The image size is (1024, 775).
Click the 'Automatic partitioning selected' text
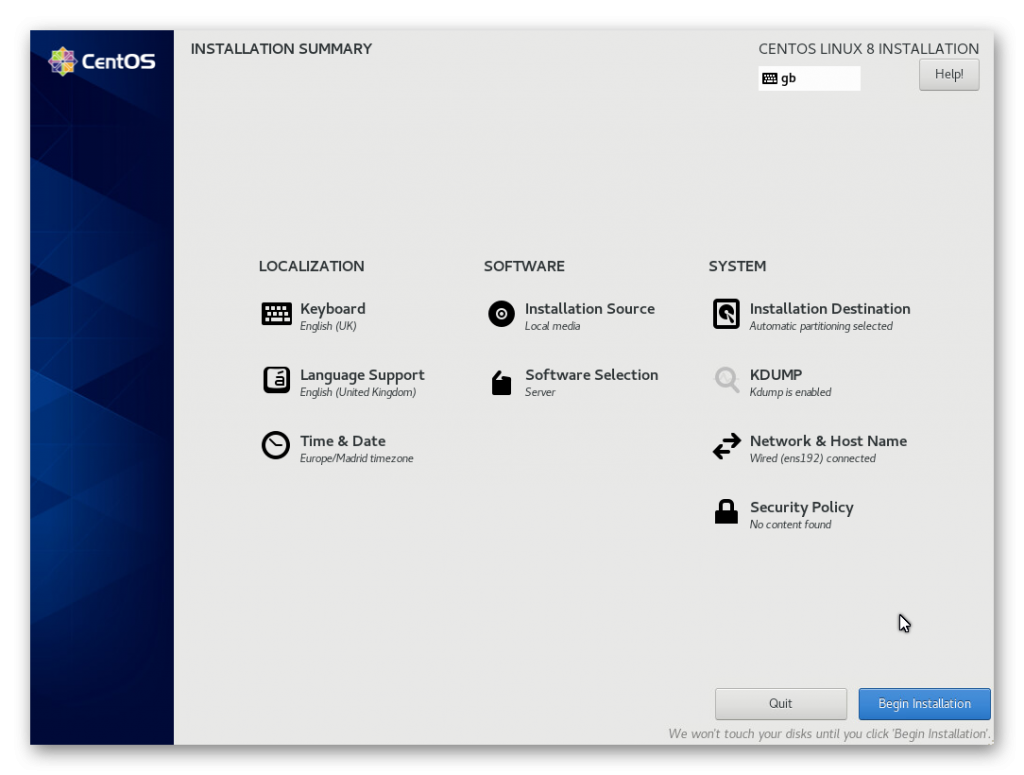[x=821, y=326]
